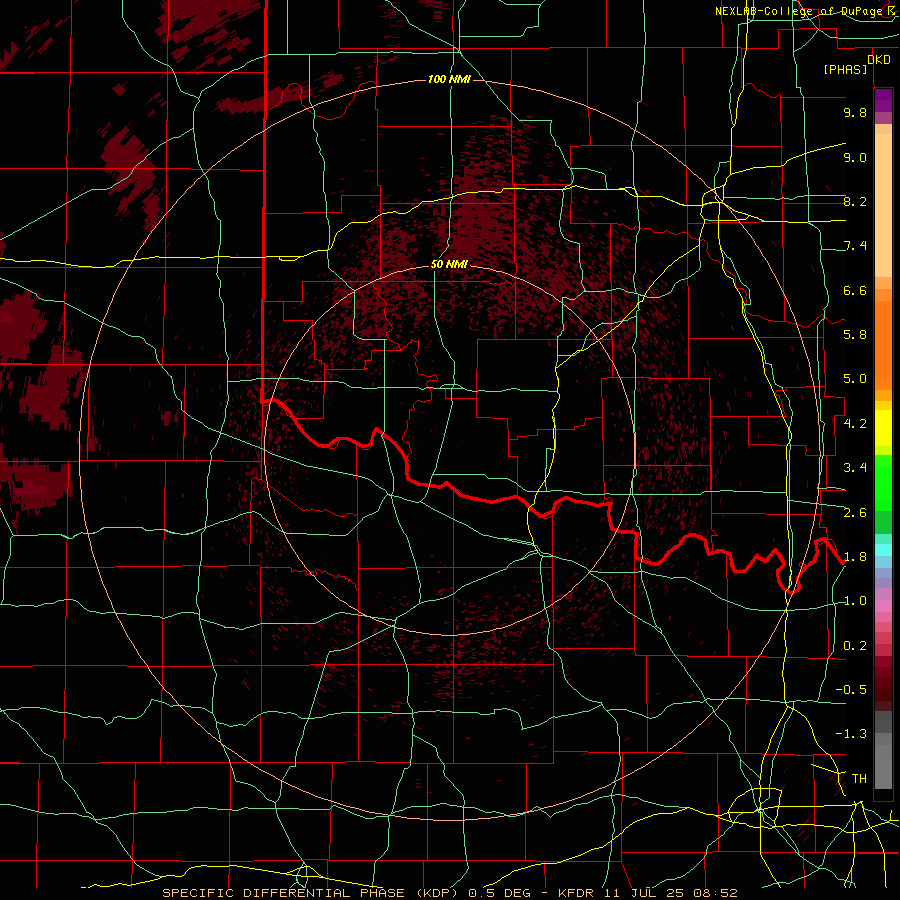Pick the pale peach segment of the color bar

click(883, 206)
